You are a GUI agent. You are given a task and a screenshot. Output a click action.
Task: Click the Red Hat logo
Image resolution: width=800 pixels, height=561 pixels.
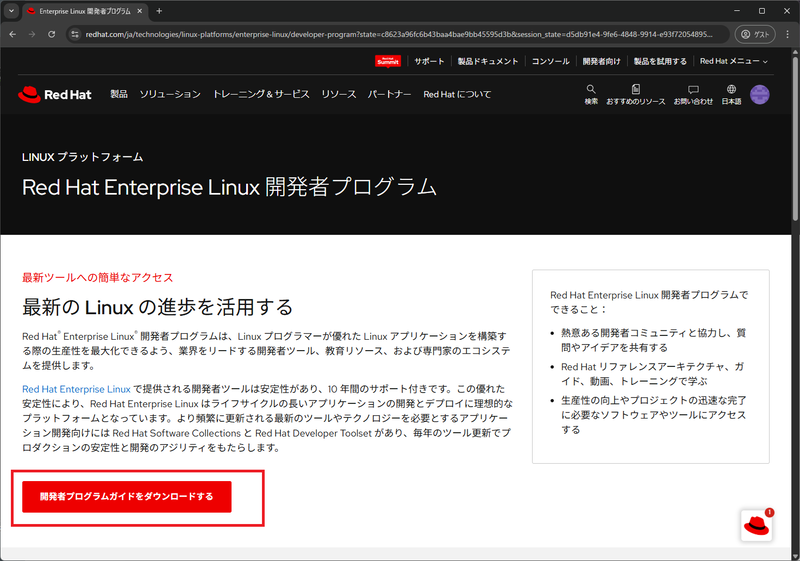(x=55, y=94)
